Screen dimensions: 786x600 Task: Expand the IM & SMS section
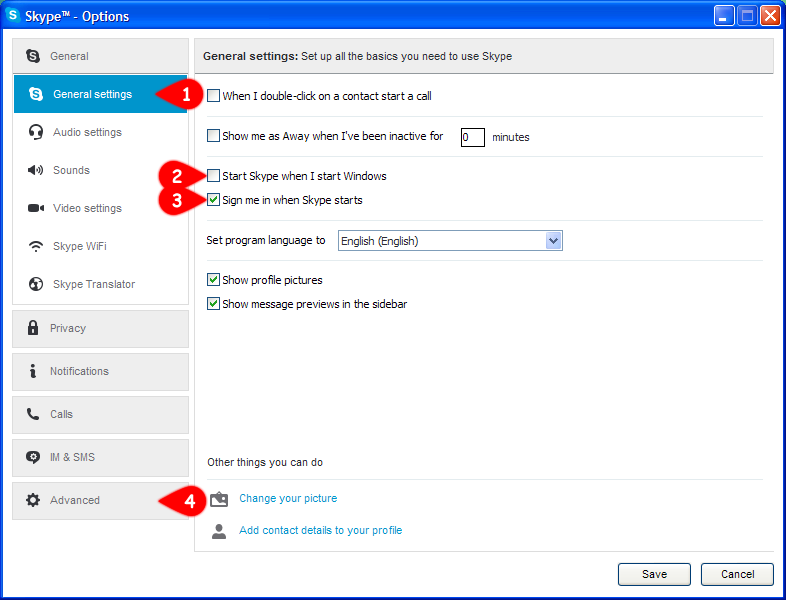point(100,458)
